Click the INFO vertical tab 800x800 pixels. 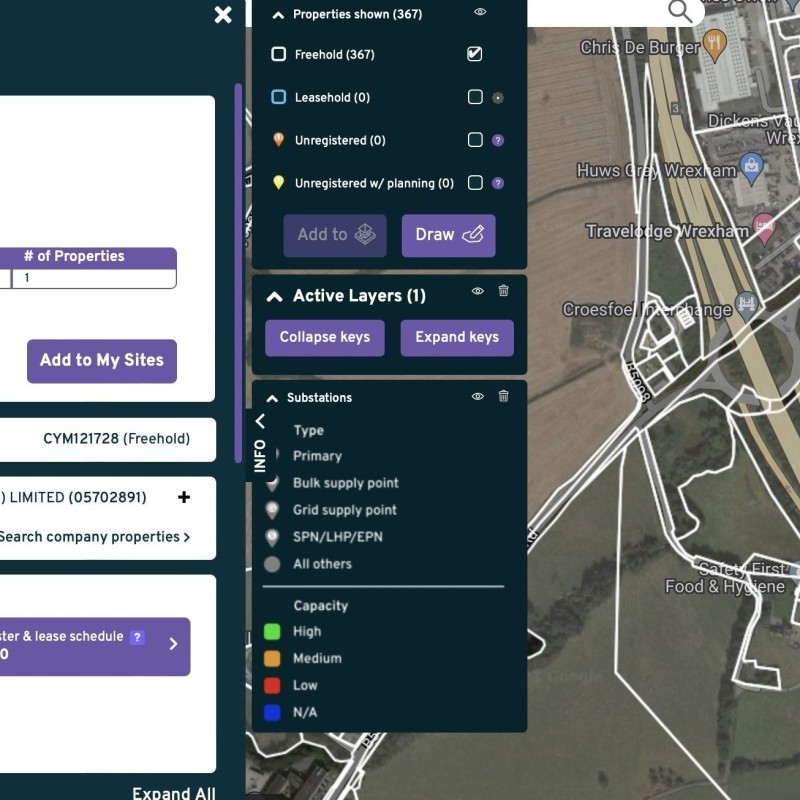(x=260, y=456)
